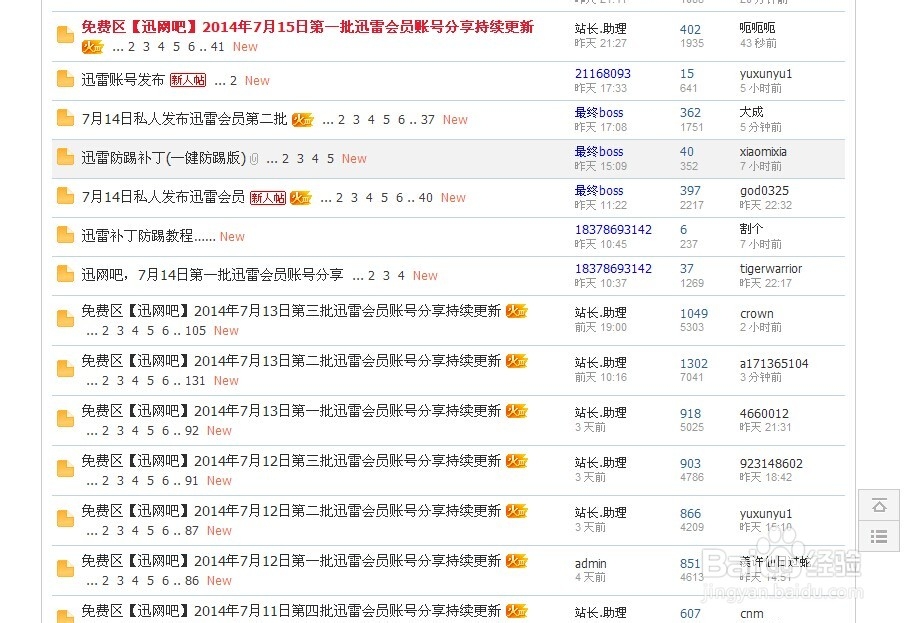Click reply count 918
The width and height of the screenshot is (914, 623).
(x=690, y=414)
